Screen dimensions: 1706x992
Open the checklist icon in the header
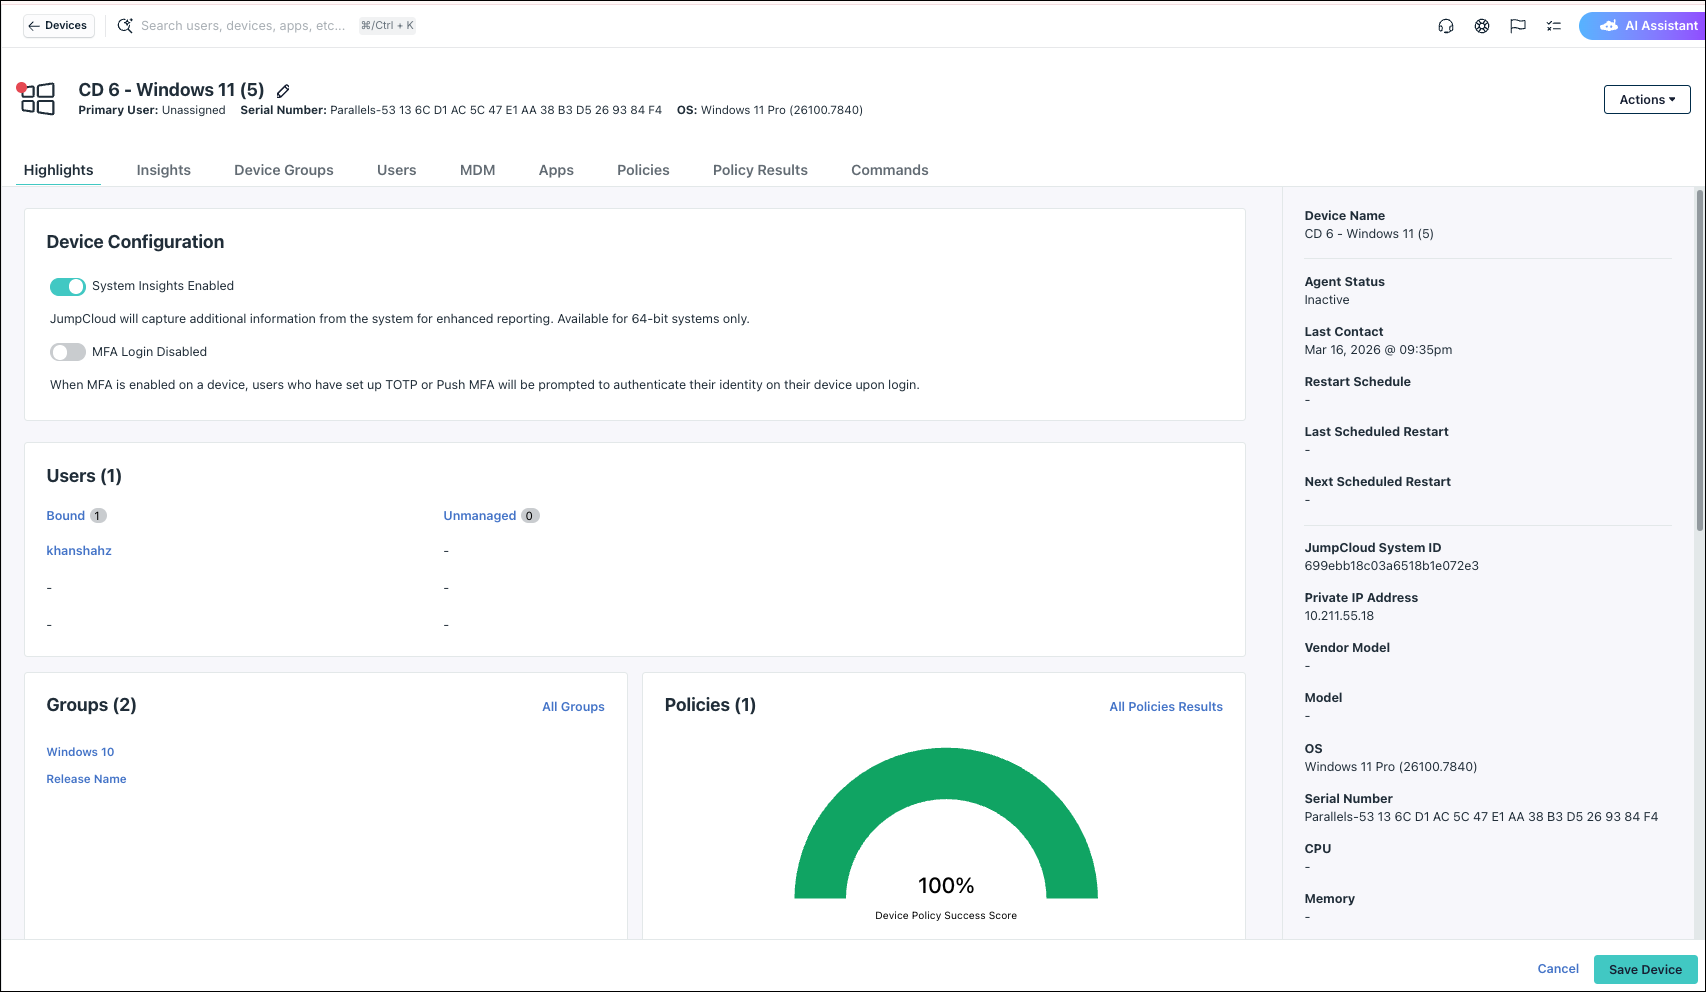[x=1554, y=26]
